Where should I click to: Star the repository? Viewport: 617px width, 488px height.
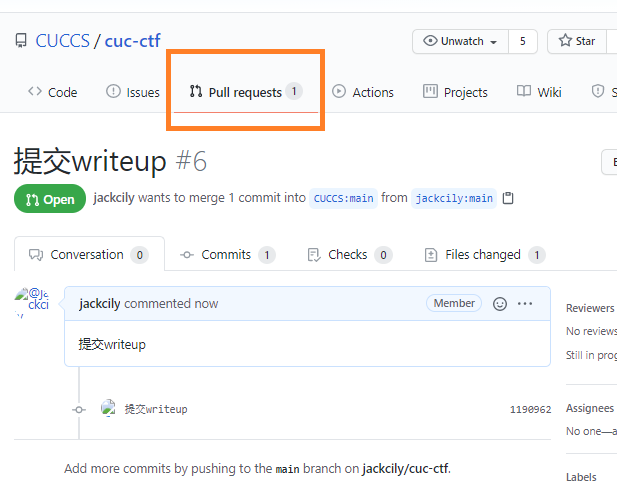(577, 41)
